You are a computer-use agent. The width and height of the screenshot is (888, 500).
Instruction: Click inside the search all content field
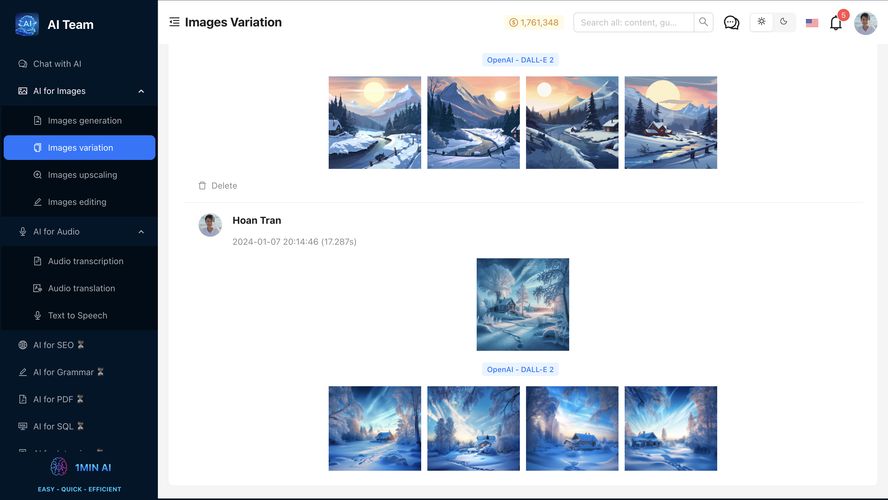tap(633, 22)
